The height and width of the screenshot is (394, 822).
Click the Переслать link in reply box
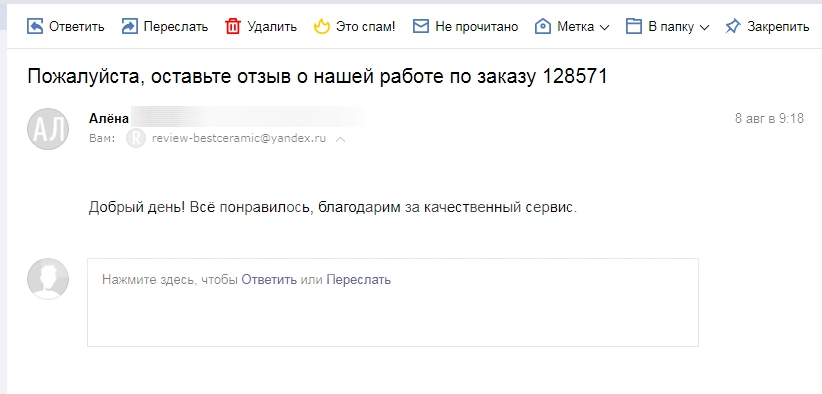click(359, 280)
